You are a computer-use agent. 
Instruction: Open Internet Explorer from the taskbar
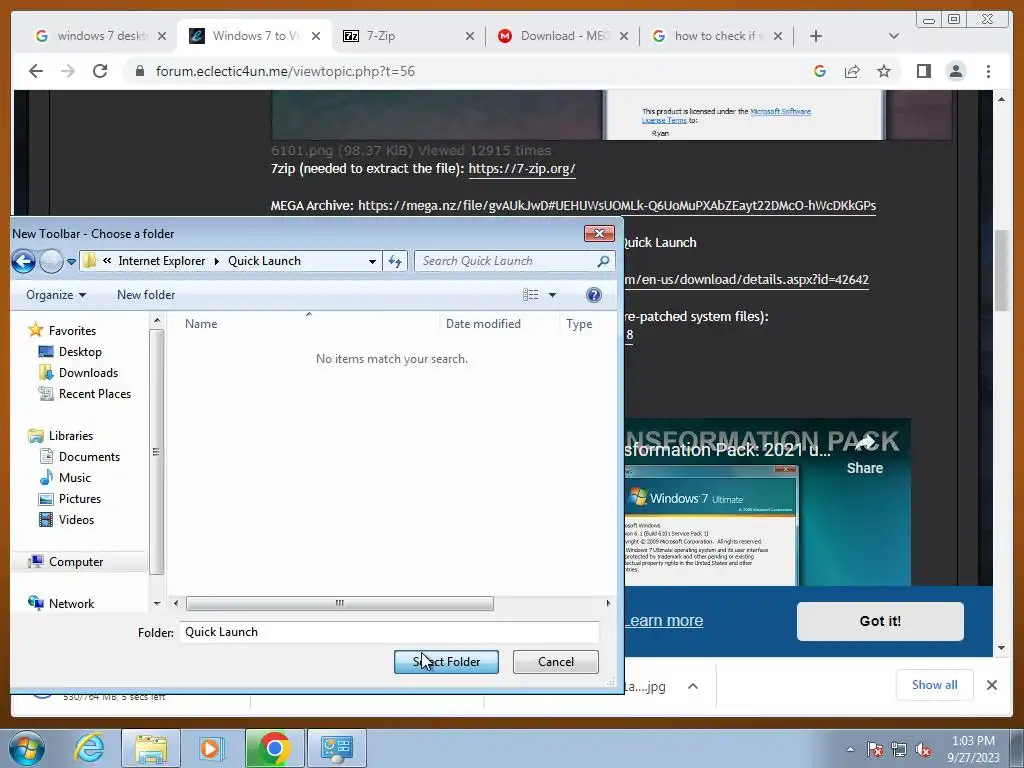(x=89, y=748)
